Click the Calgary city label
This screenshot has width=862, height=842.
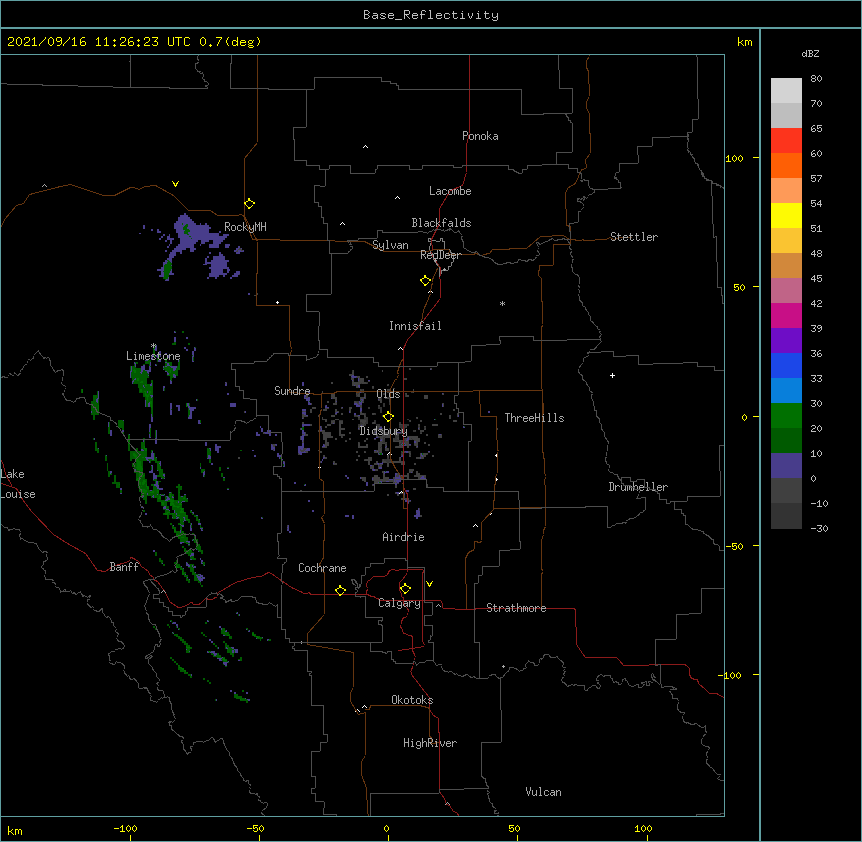coord(399,603)
